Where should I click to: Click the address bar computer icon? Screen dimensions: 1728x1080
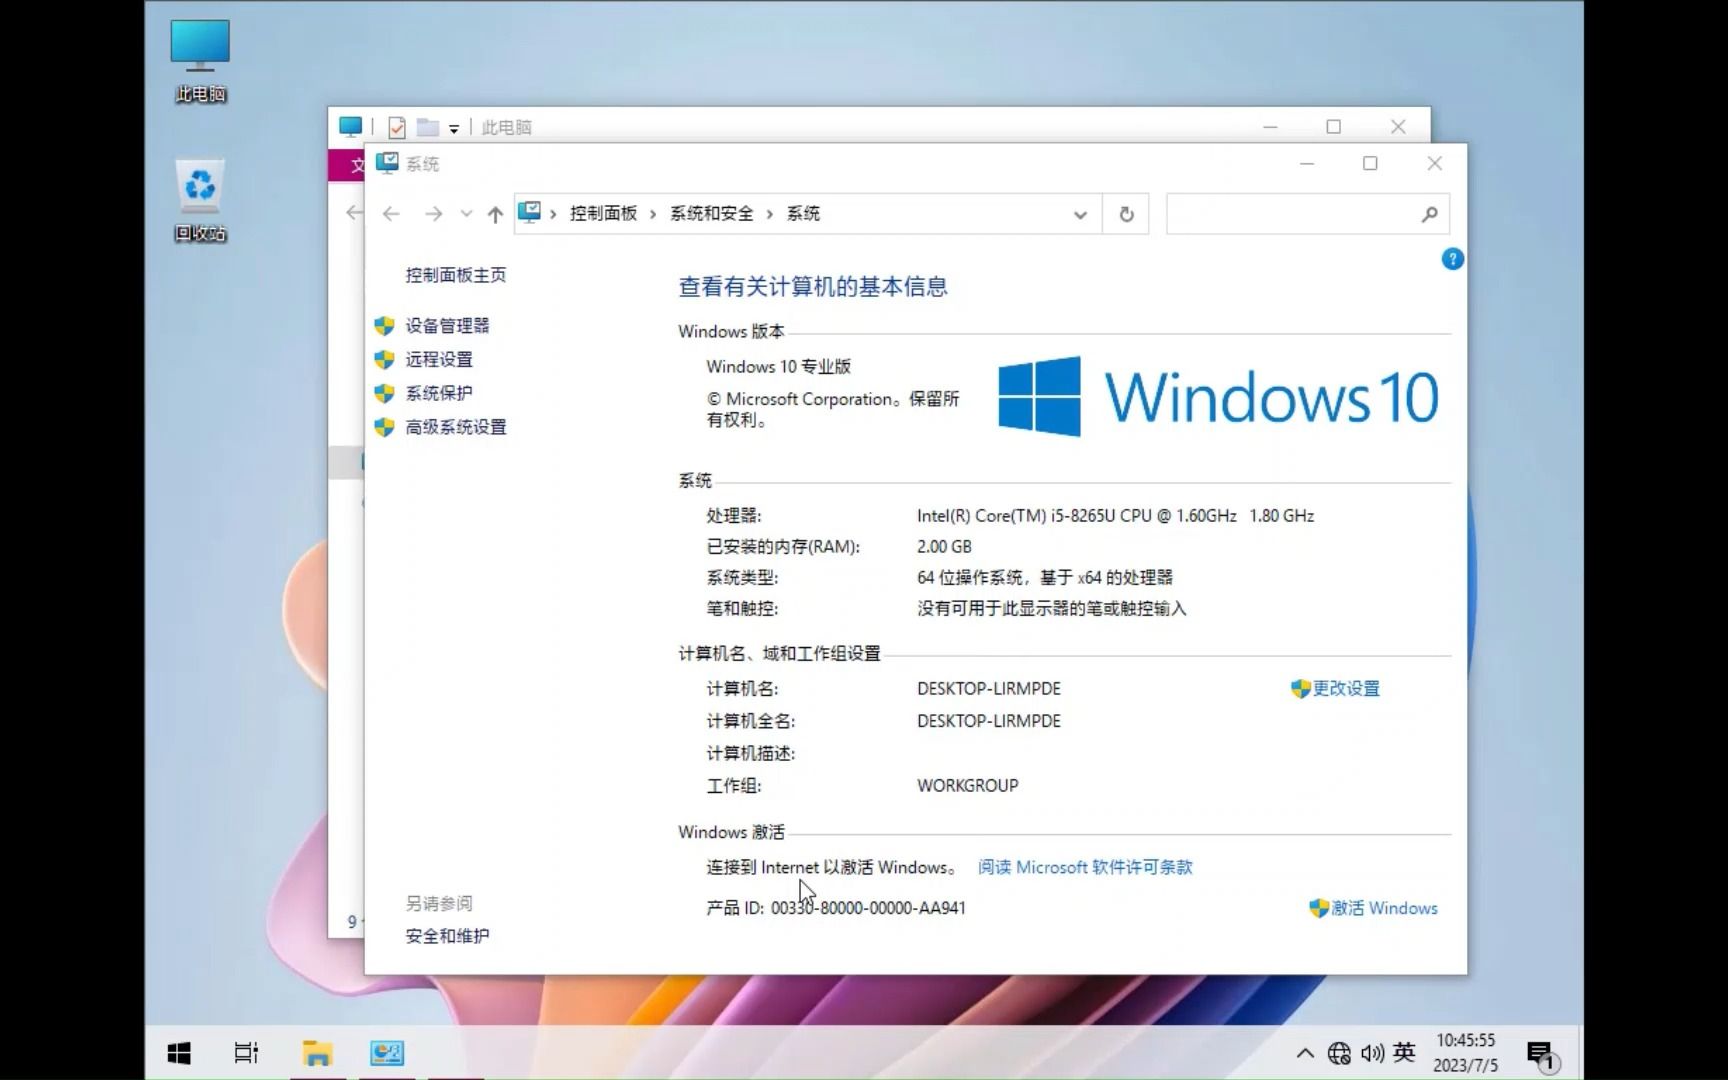[x=530, y=212]
